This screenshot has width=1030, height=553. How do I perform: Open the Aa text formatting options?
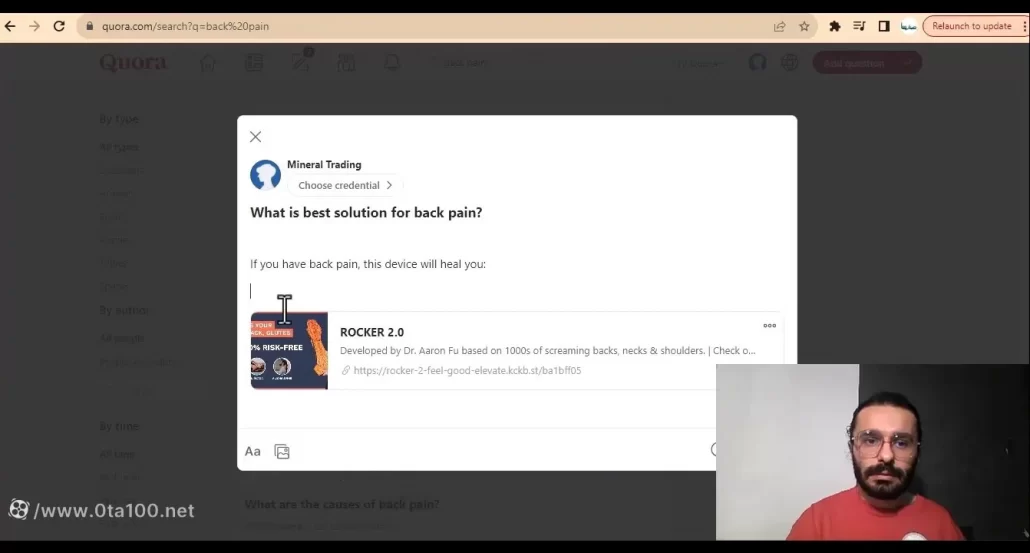click(x=253, y=452)
